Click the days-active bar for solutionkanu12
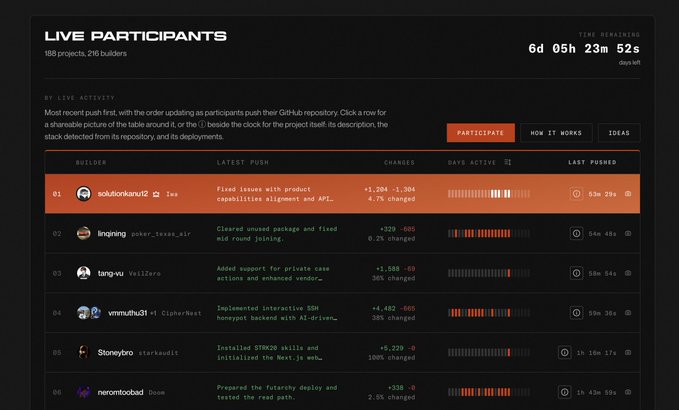Screen dimensions: 679x410 (488, 194)
